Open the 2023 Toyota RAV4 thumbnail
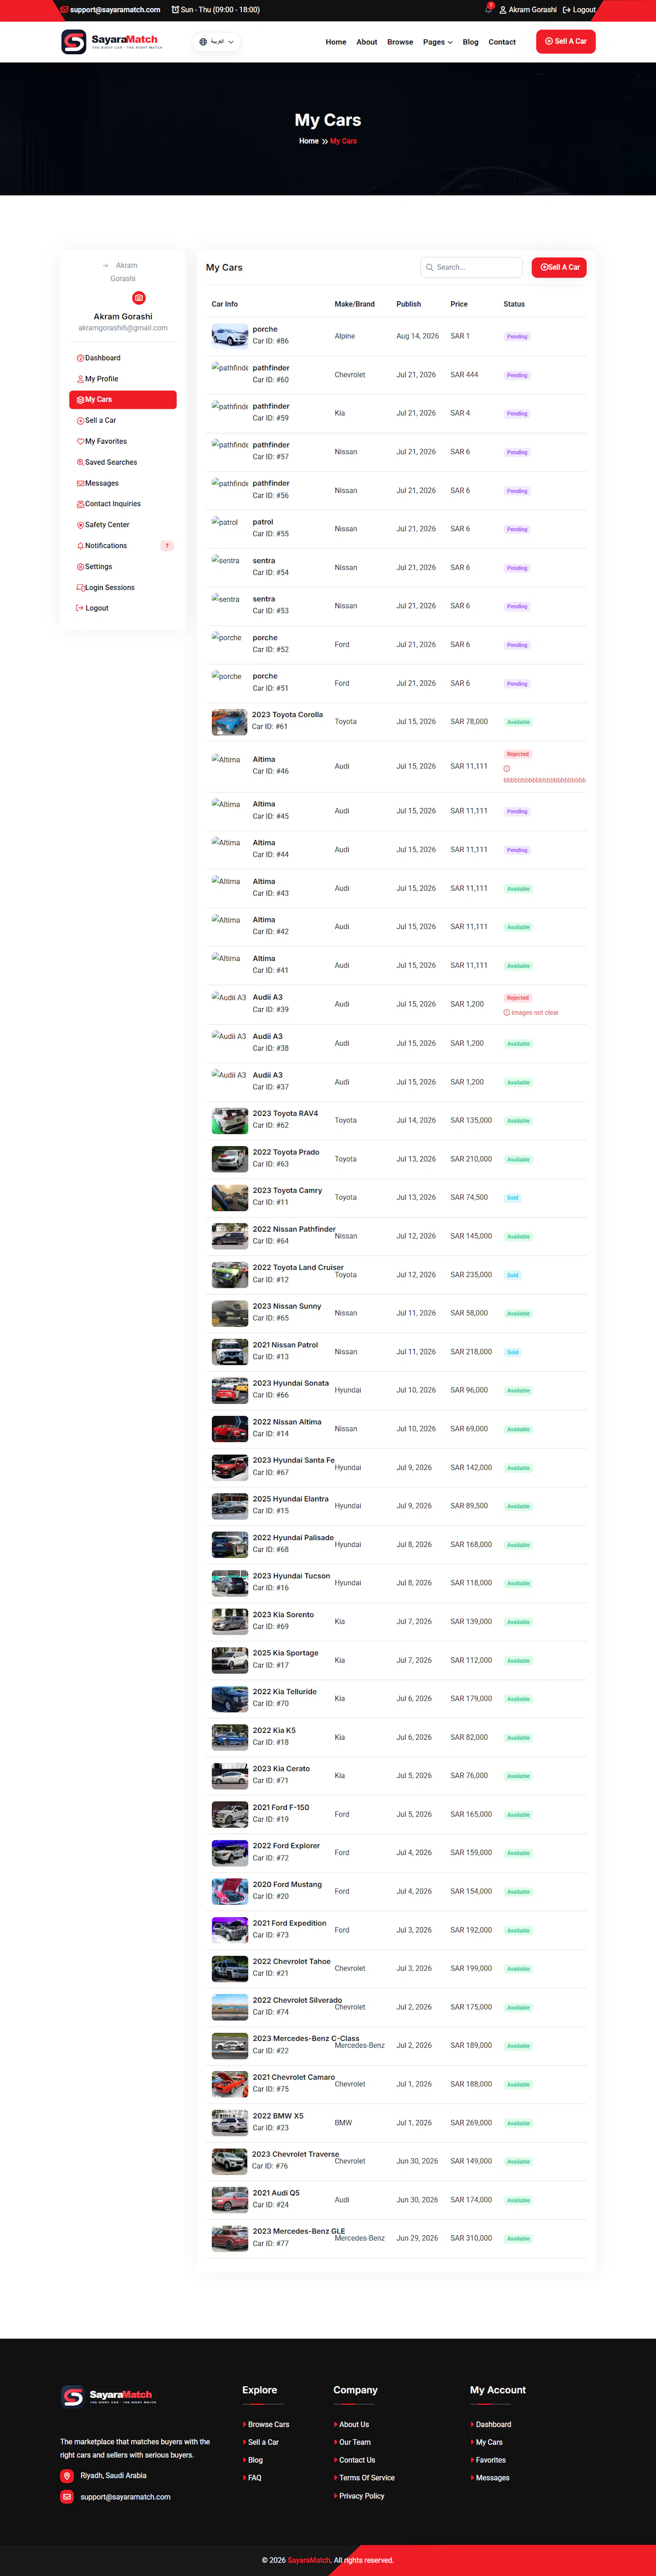Image resolution: width=656 pixels, height=2576 pixels. (x=230, y=1121)
